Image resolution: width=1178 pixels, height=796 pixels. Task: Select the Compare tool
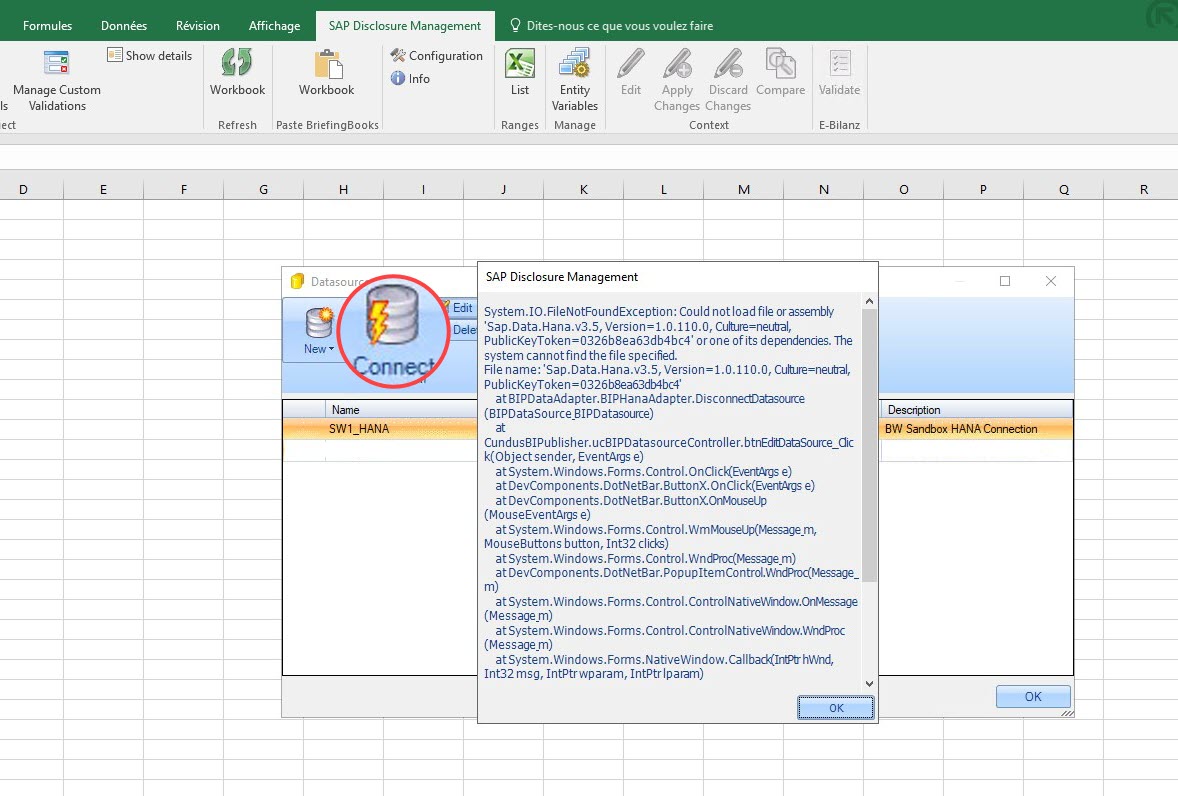pyautogui.click(x=781, y=73)
